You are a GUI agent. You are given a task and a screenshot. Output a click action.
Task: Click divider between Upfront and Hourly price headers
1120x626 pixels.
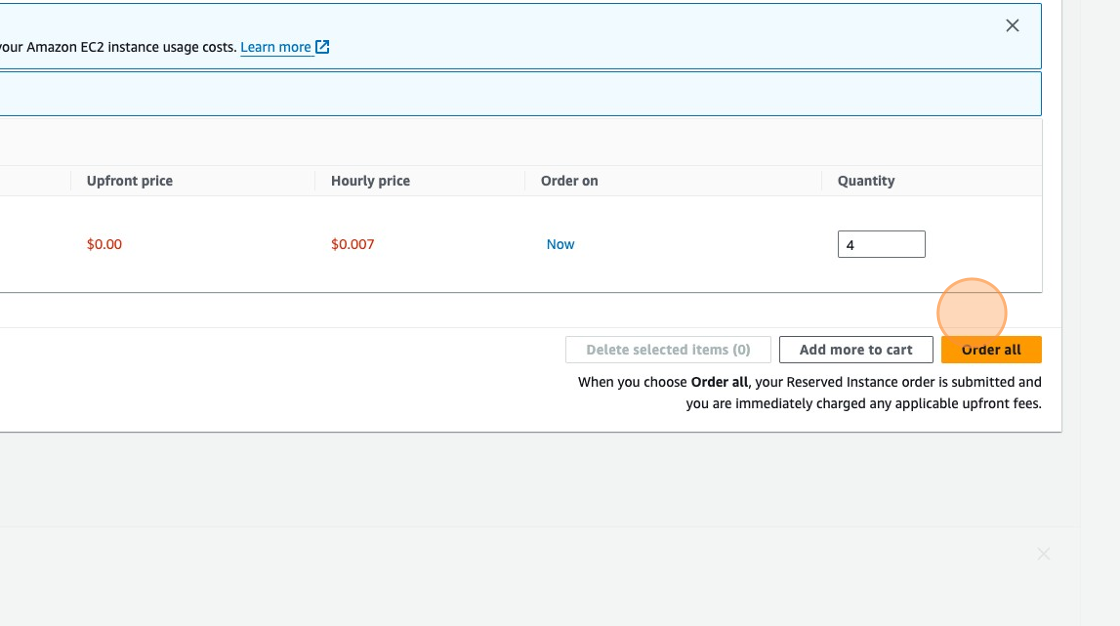(x=315, y=181)
